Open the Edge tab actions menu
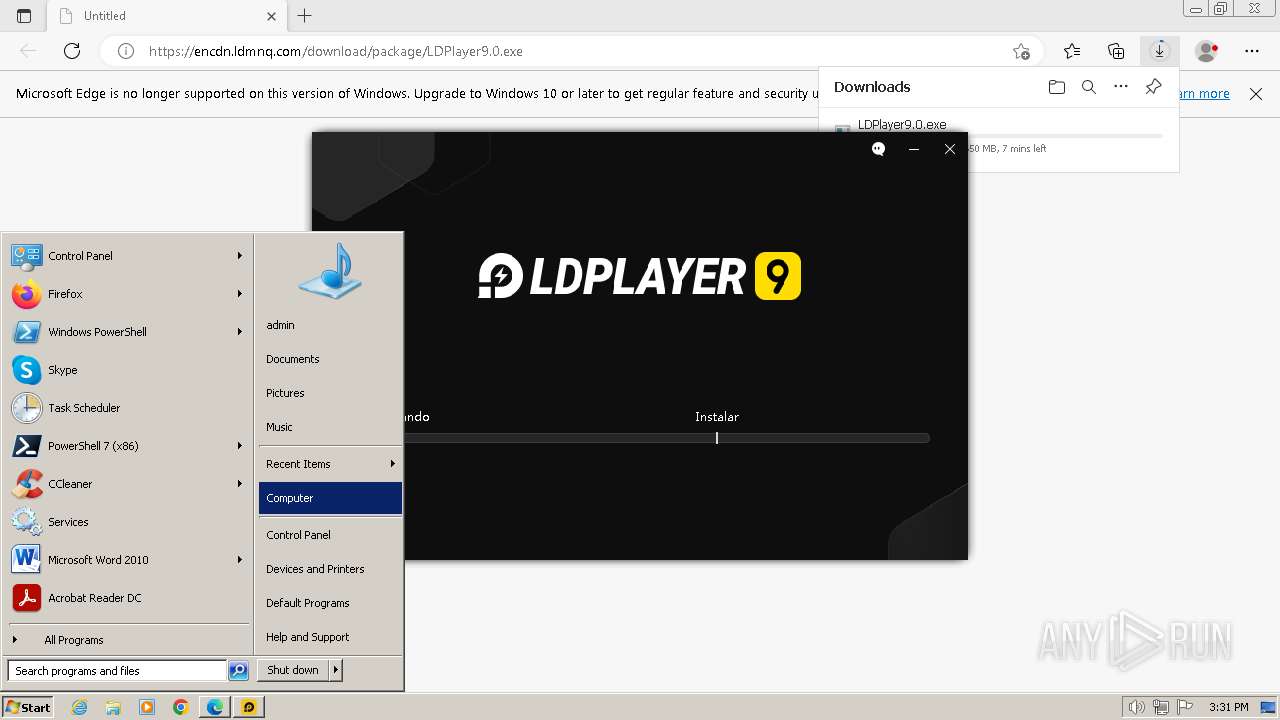Viewport: 1280px width, 720px height. click(24, 16)
